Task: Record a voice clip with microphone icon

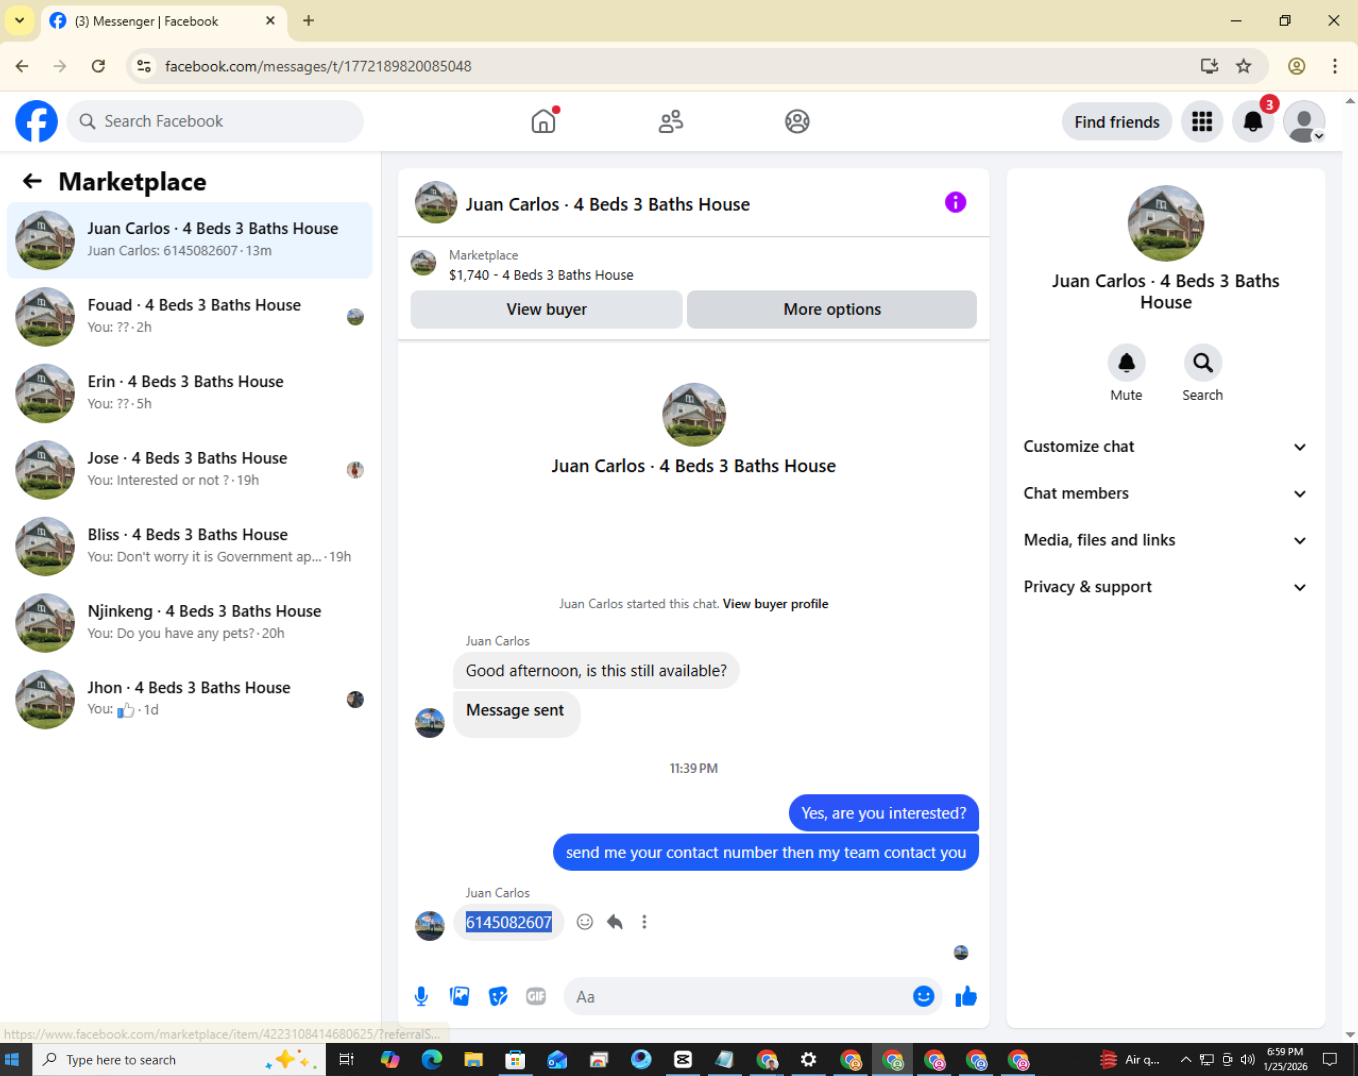Action: click(421, 996)
